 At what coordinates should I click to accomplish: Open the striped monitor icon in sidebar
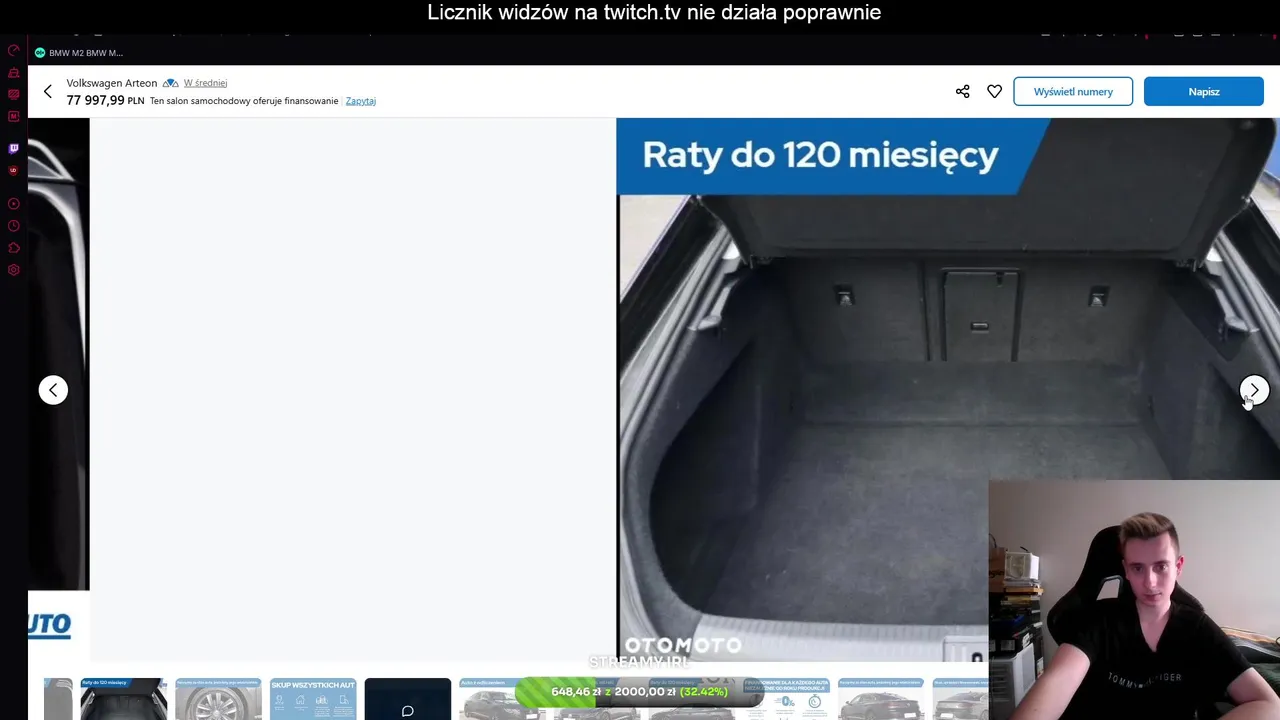click(x=13, y=94)
